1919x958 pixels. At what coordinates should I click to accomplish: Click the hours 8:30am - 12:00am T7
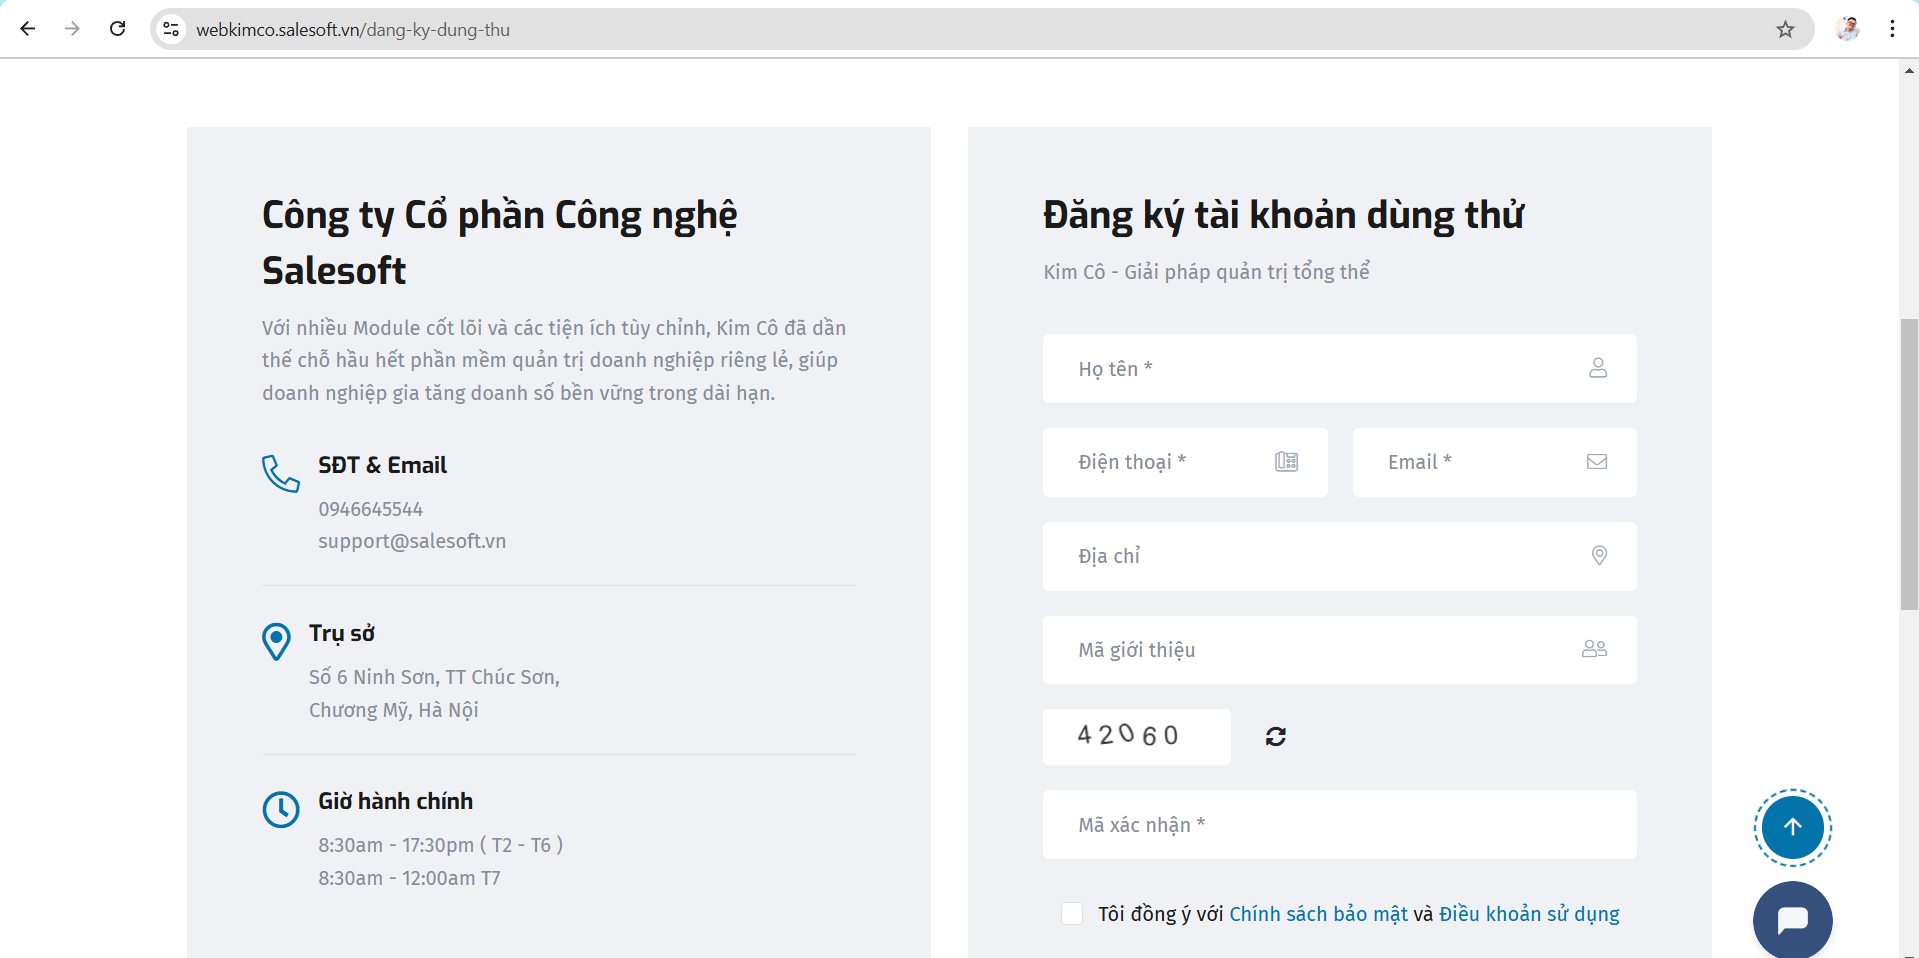point(409,878)
